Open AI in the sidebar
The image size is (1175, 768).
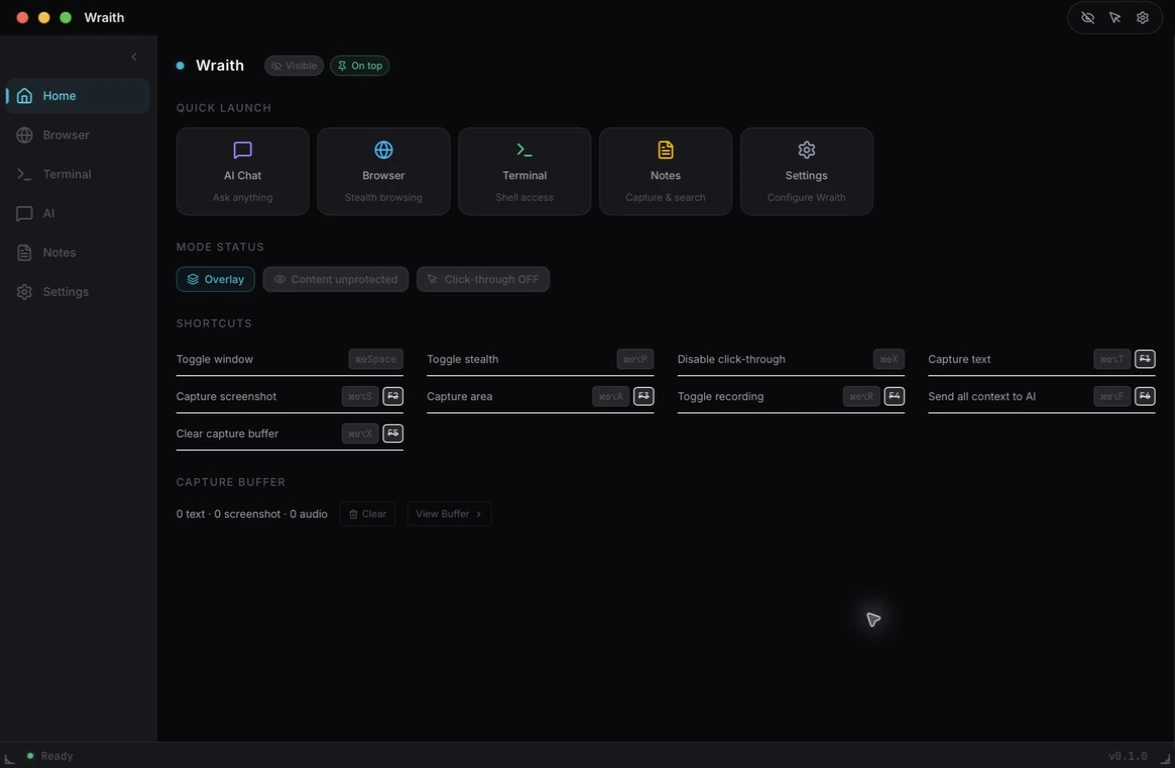(x=78, y=214)
